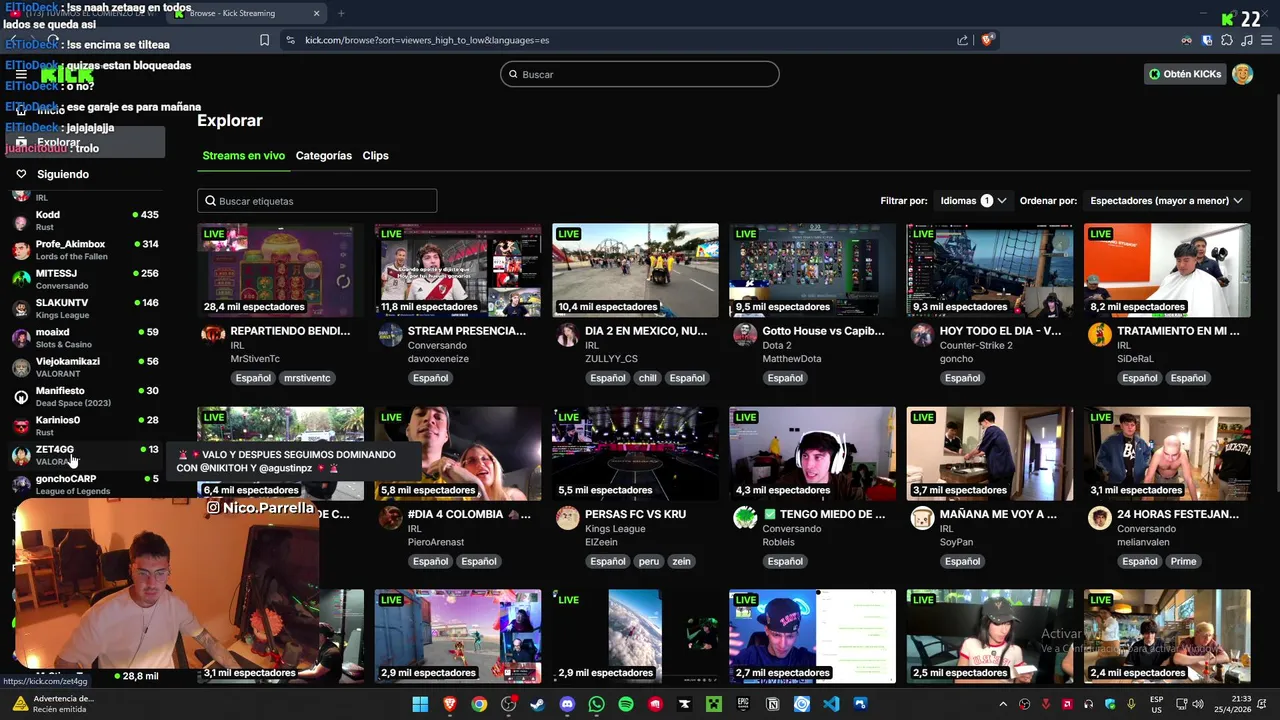Viewport: 1280px width, 720px height.
Task: Click the Prime tag under melianvalen
Action: (1184, 561)
